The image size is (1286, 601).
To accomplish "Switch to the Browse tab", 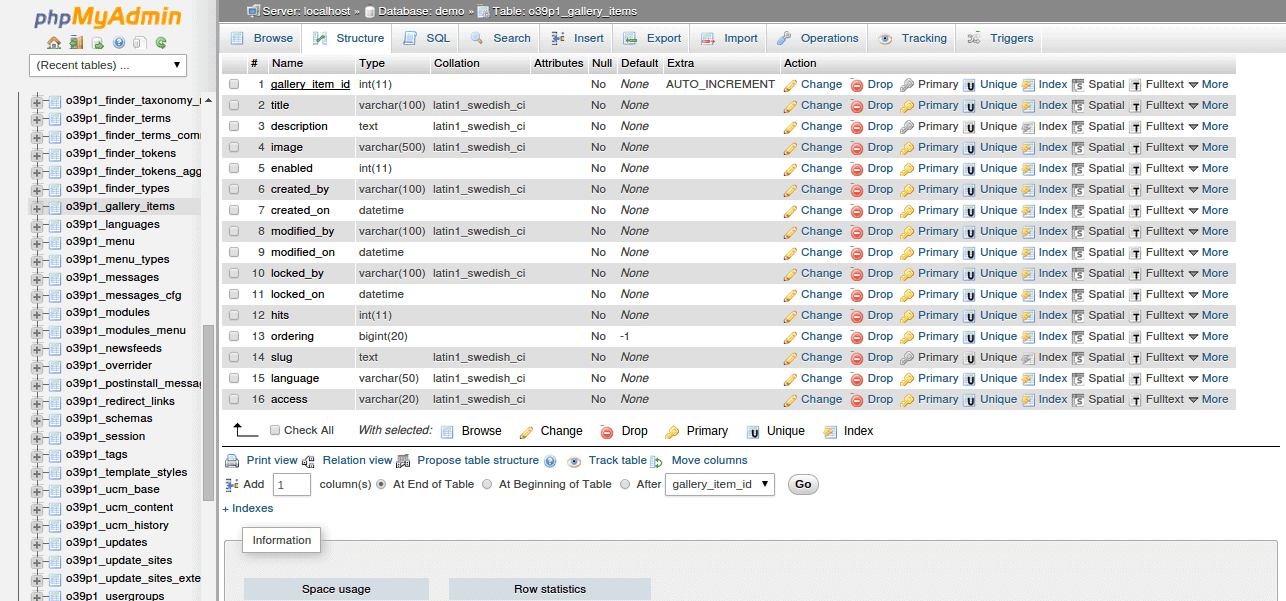I will pos(262,38).
